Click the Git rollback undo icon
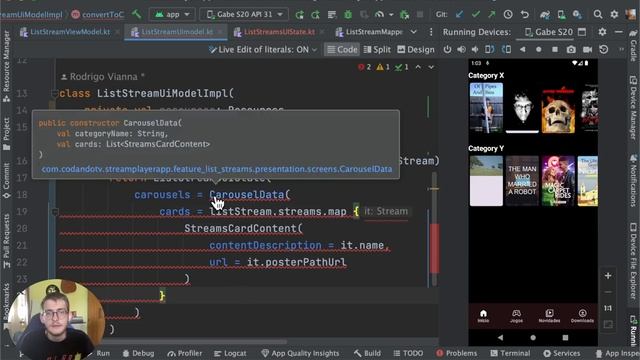 tap(524, 15)
